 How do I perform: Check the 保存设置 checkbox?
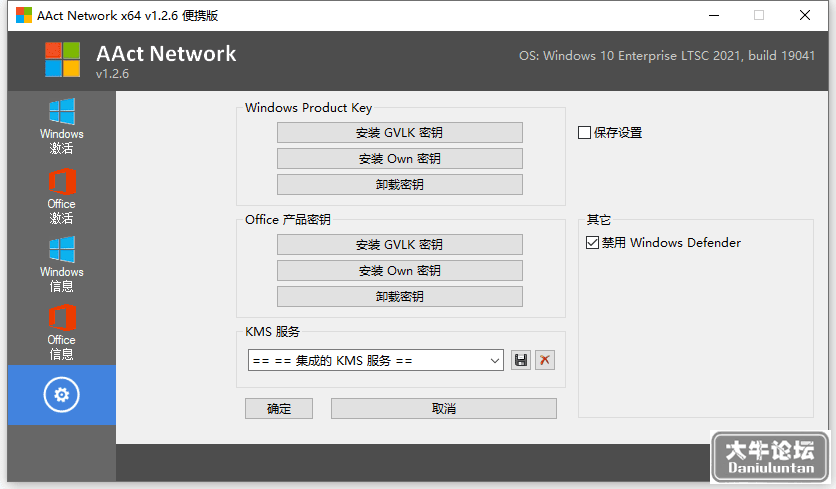tap(584, 133)
